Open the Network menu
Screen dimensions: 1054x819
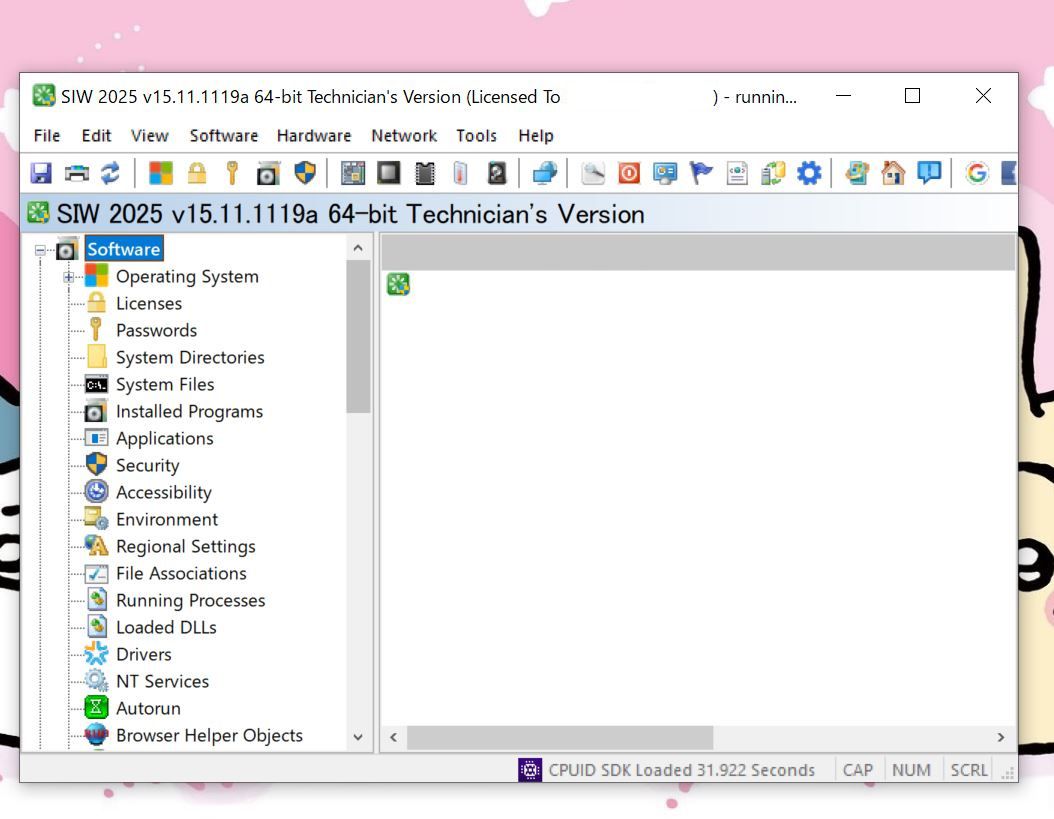click(403, 136)
